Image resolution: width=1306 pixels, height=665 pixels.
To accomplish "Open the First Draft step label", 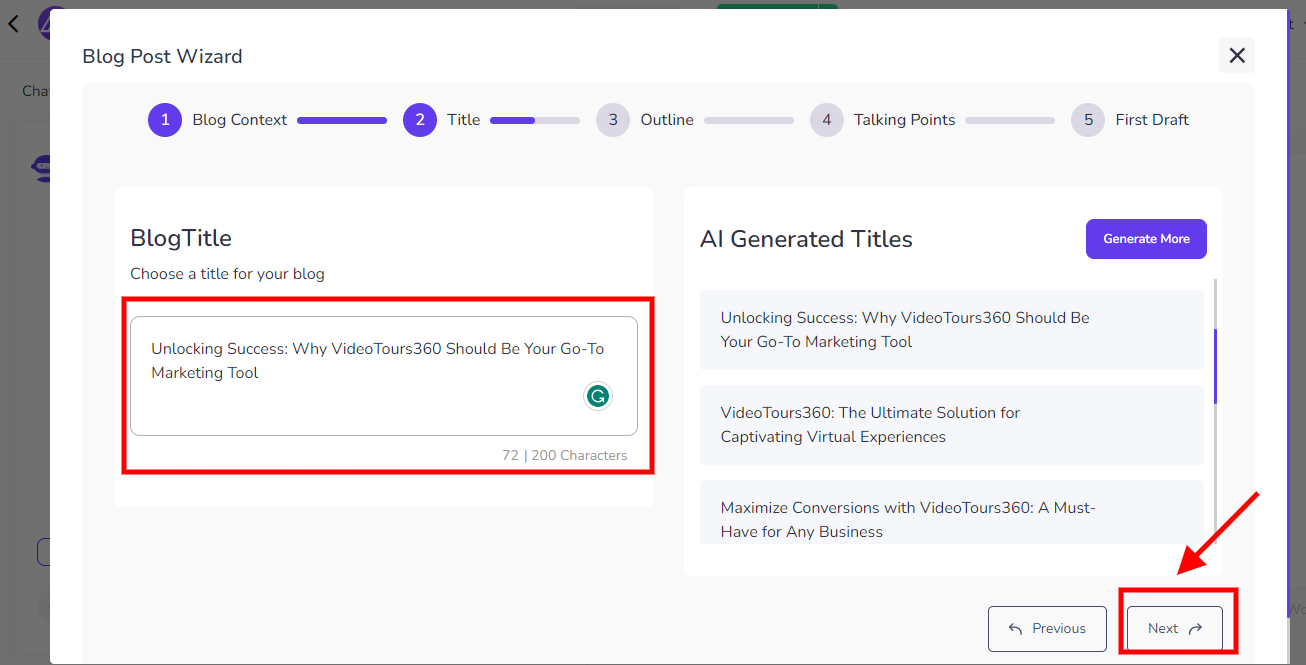I will click(1152, 120).
